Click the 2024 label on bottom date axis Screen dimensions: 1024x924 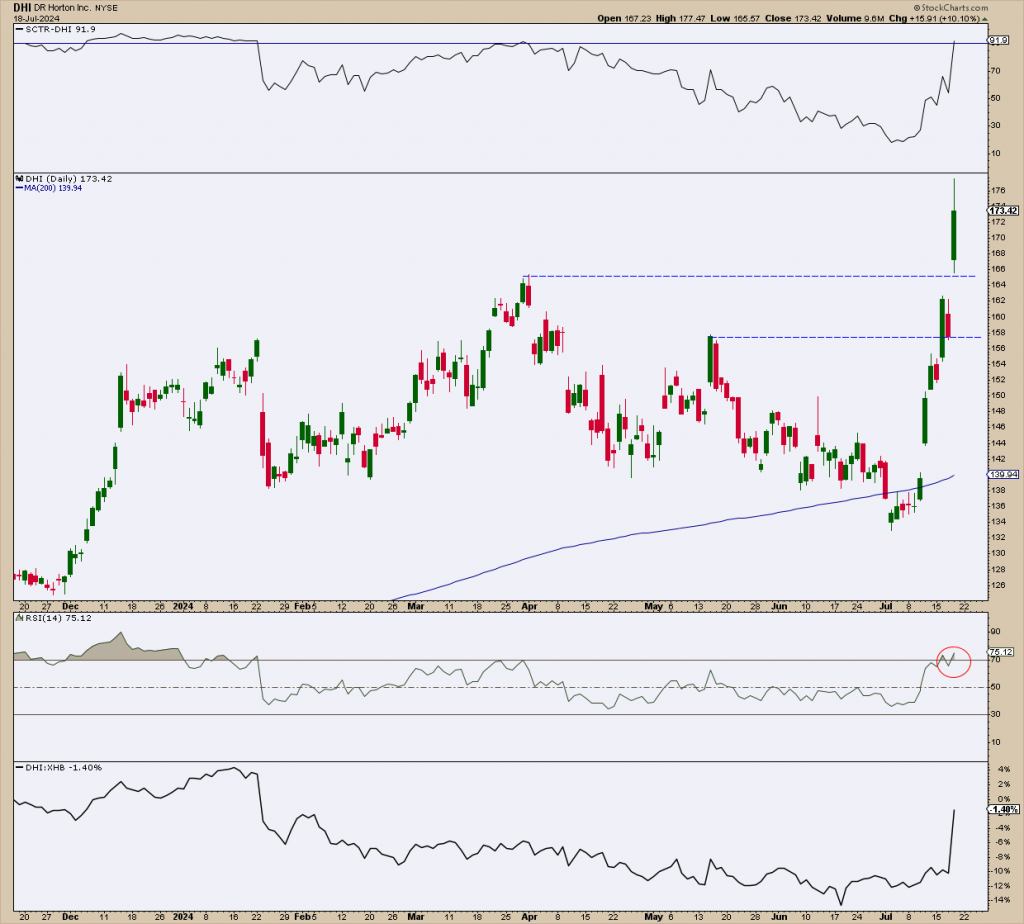pos(183,916)
